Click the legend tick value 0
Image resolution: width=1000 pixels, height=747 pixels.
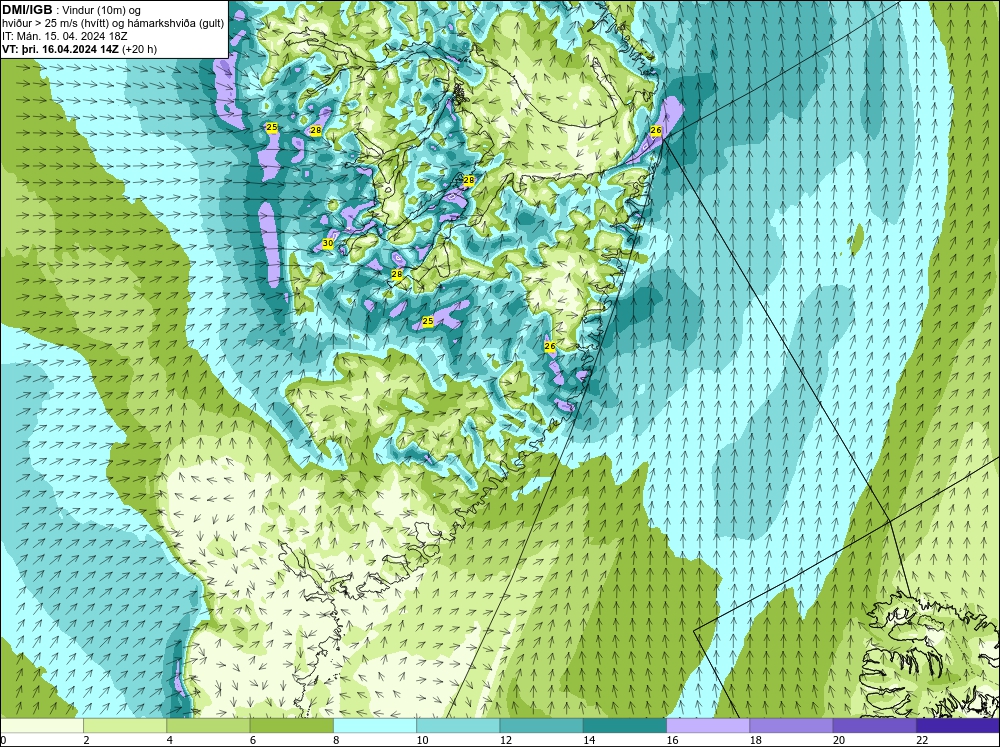(3, 740)
